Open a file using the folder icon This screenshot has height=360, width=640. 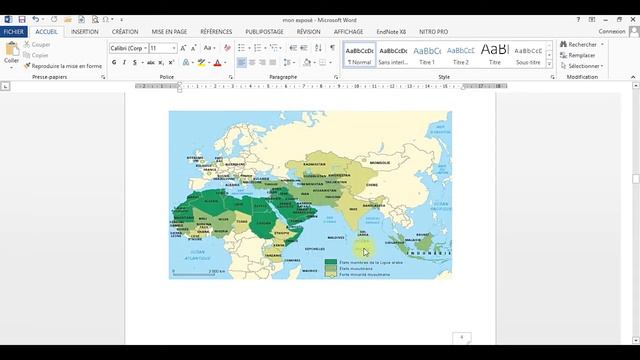68,20
